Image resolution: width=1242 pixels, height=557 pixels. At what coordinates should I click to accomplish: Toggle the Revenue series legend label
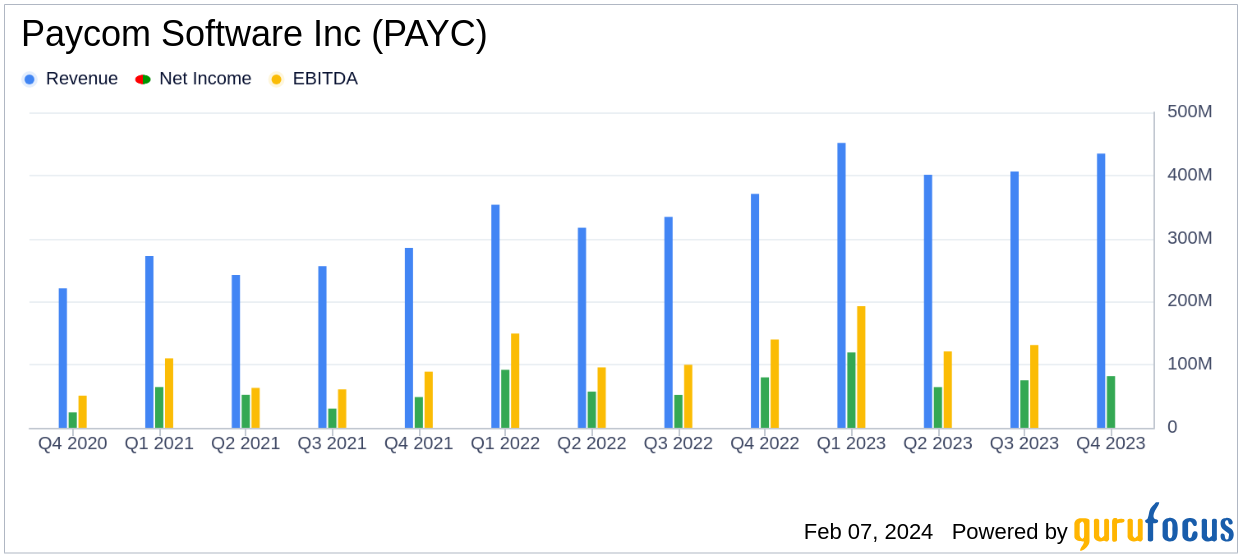point(81,79)
